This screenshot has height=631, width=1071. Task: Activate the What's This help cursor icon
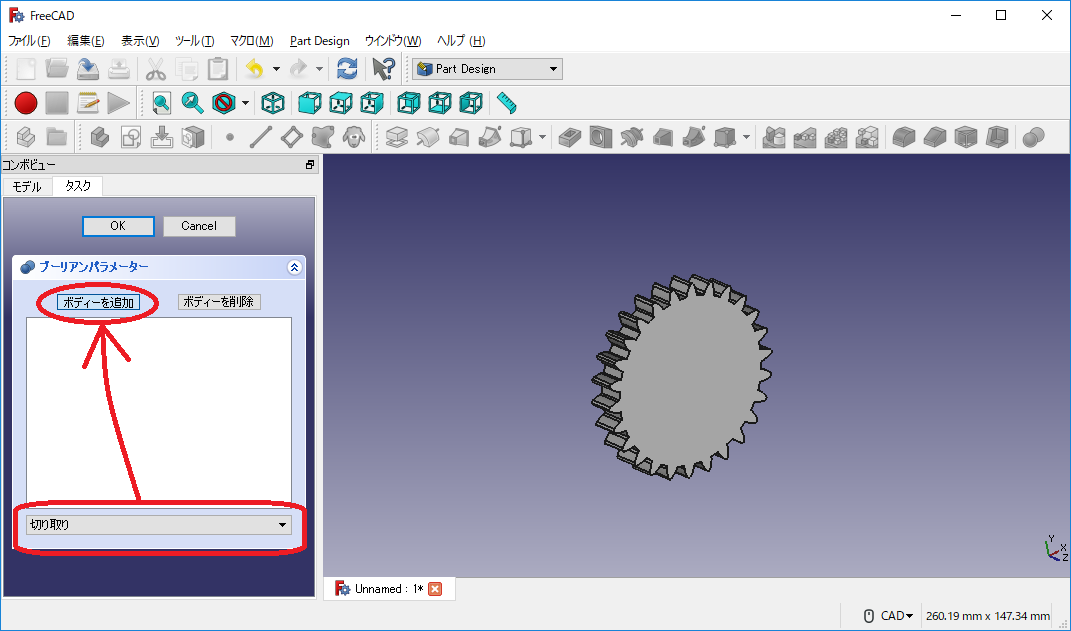383,69
